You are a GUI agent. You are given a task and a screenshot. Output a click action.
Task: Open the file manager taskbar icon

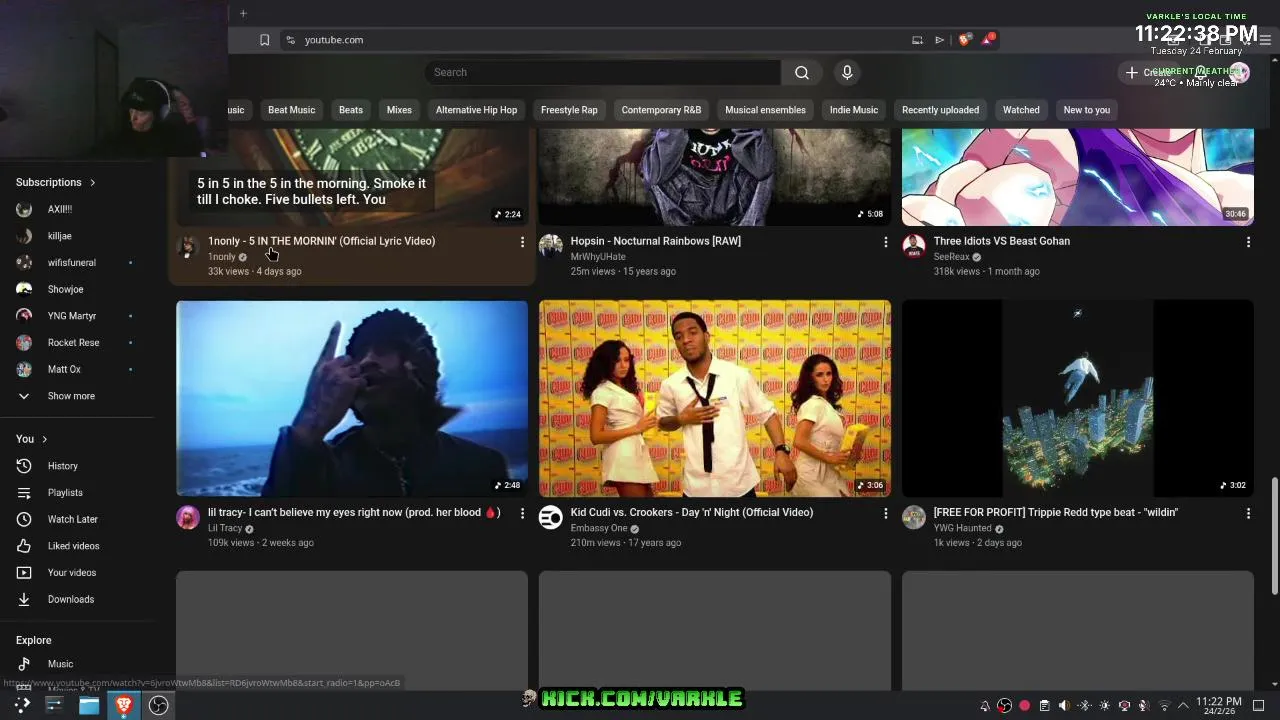click(x=89, y=705)
